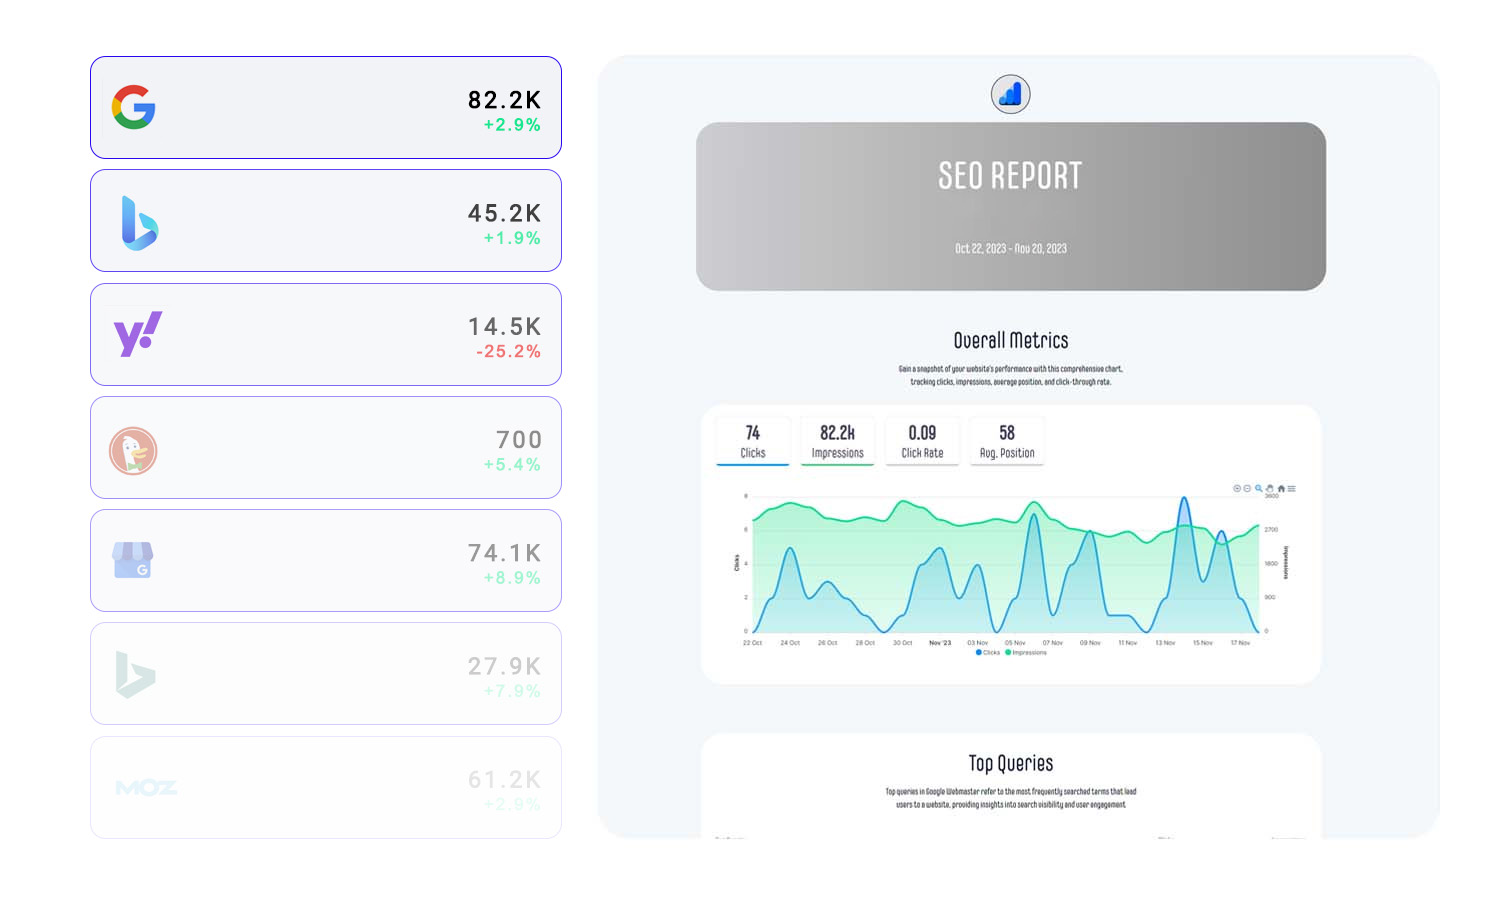
Task: Zoom in on the chart with the plus icon
Action: point(1236,489)
